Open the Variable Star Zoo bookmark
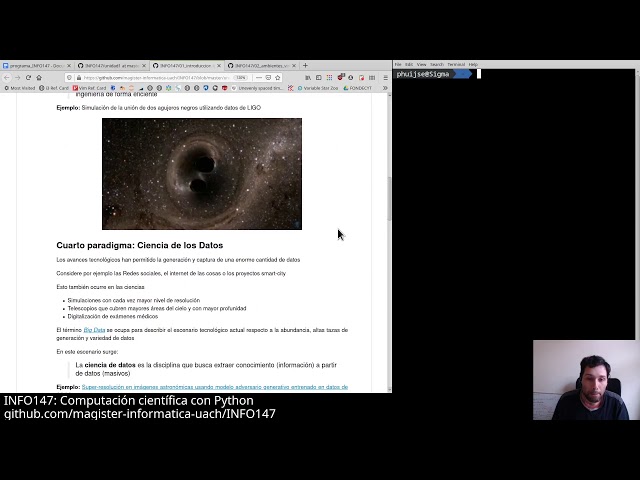640x480 pixels. tap(319, 88)
